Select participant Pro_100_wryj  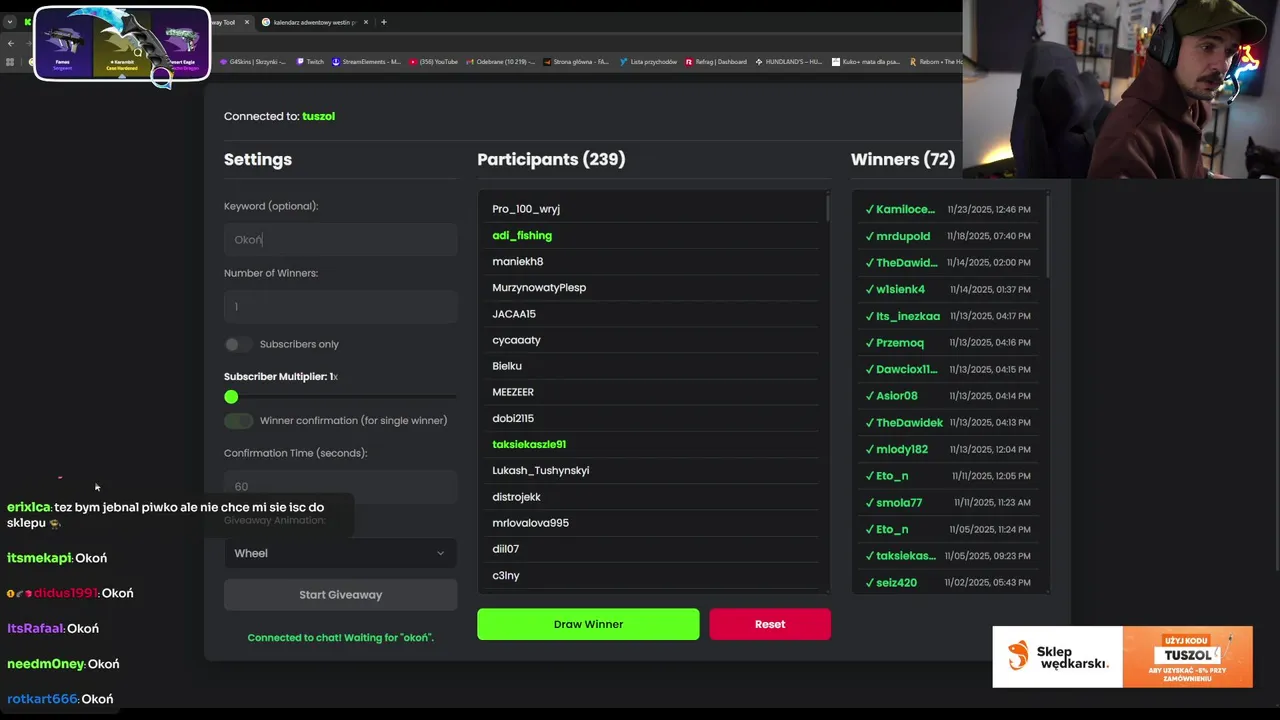pos(526,209)
